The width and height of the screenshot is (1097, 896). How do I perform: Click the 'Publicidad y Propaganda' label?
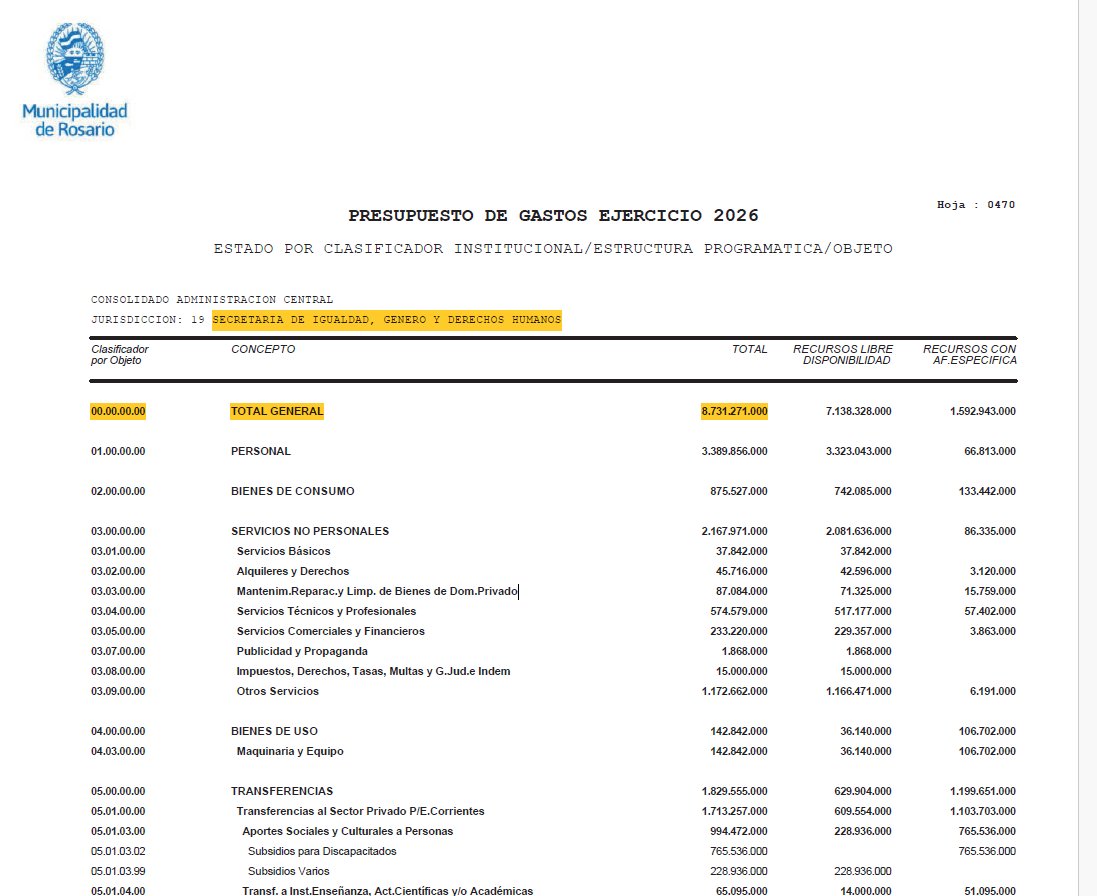point(302,651)
